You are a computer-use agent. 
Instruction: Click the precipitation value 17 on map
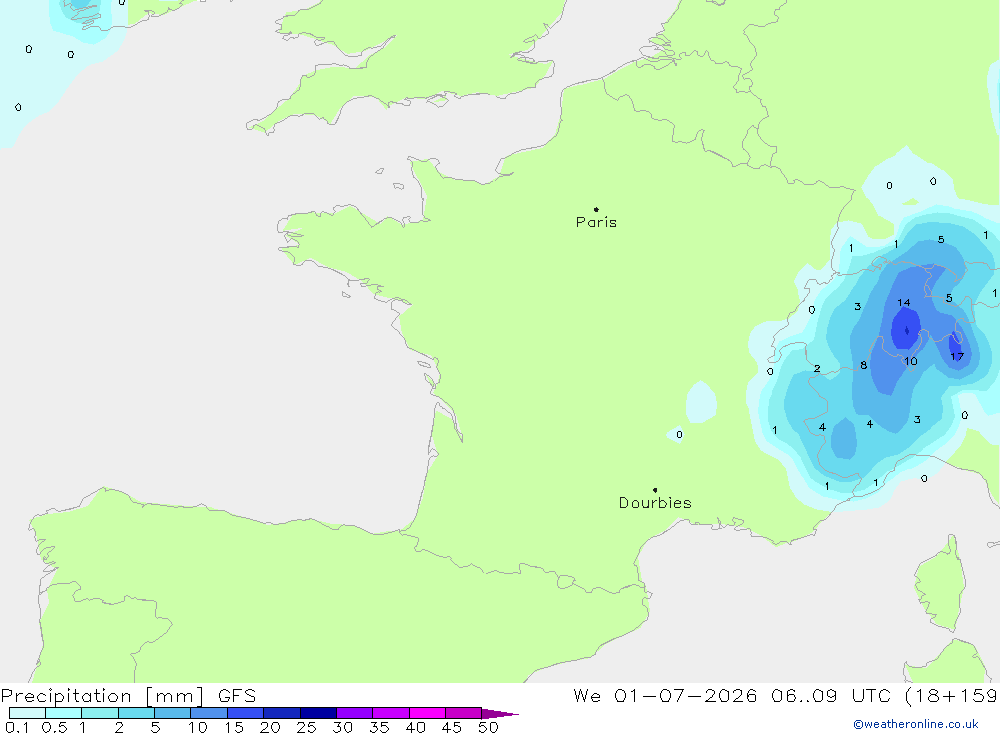pyautogui.click(x=957, y=357)
